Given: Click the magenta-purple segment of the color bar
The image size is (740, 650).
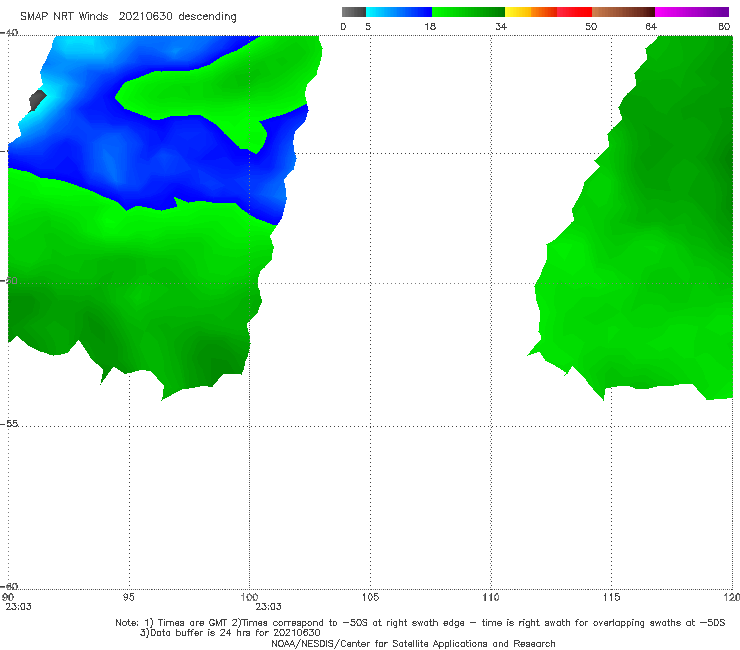Looking at the screenshot, I should [692, 12].
